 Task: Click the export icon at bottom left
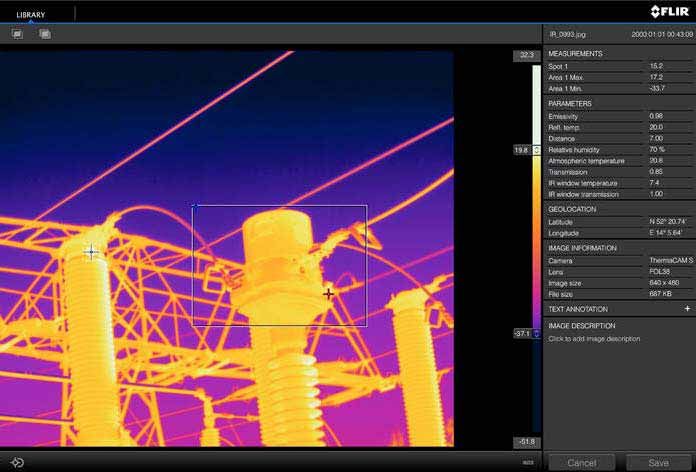tap(17, 462)
